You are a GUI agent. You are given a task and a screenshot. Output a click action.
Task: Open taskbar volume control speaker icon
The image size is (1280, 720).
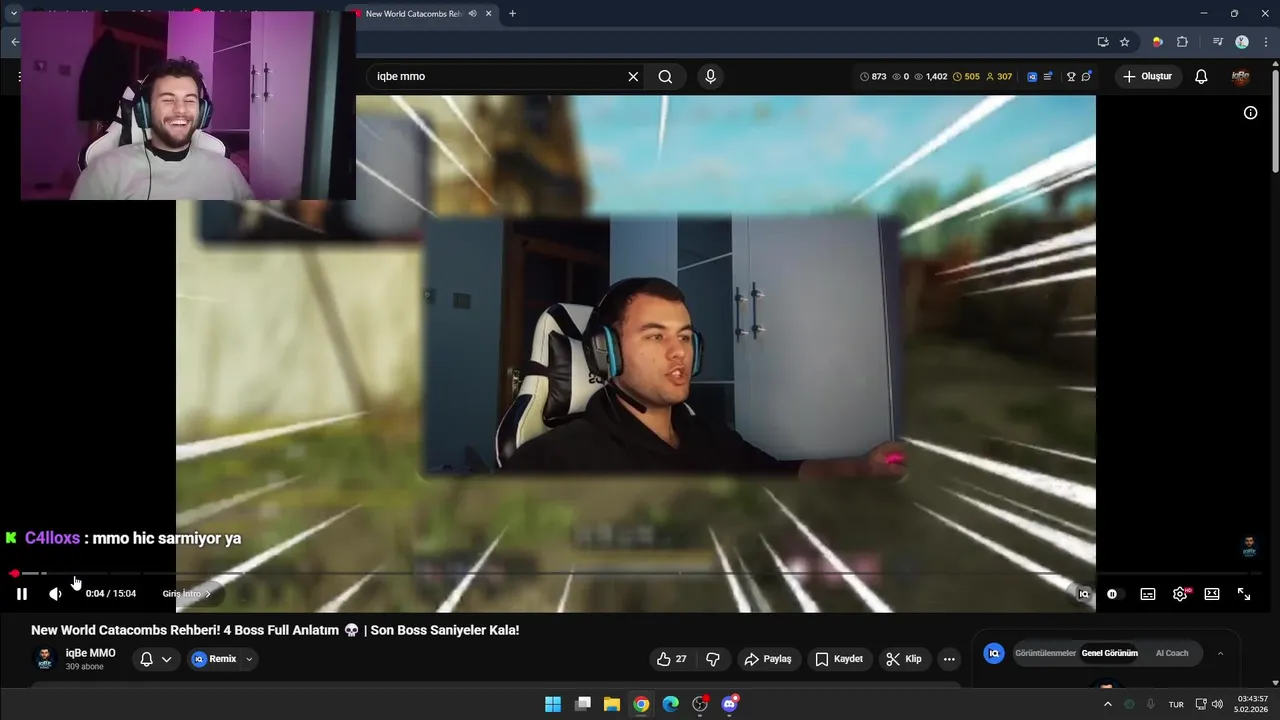[x=1217, y=704]
